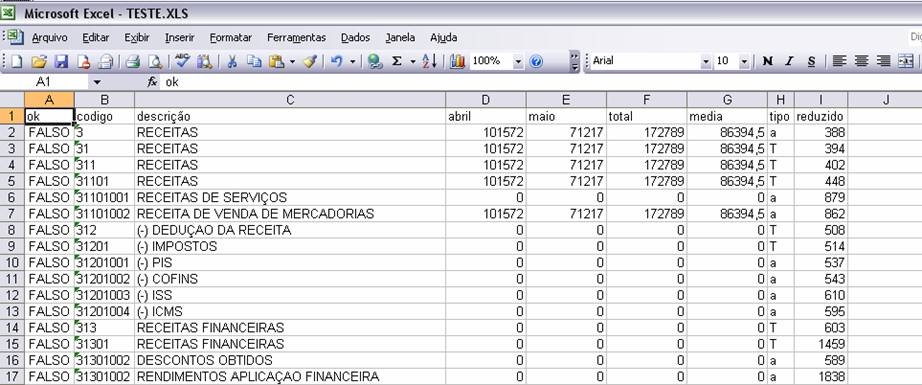Screen dimensions: 922x385
Task: Merge and center the selected cells
Action: pyautogui.click(x=906, y=61)
